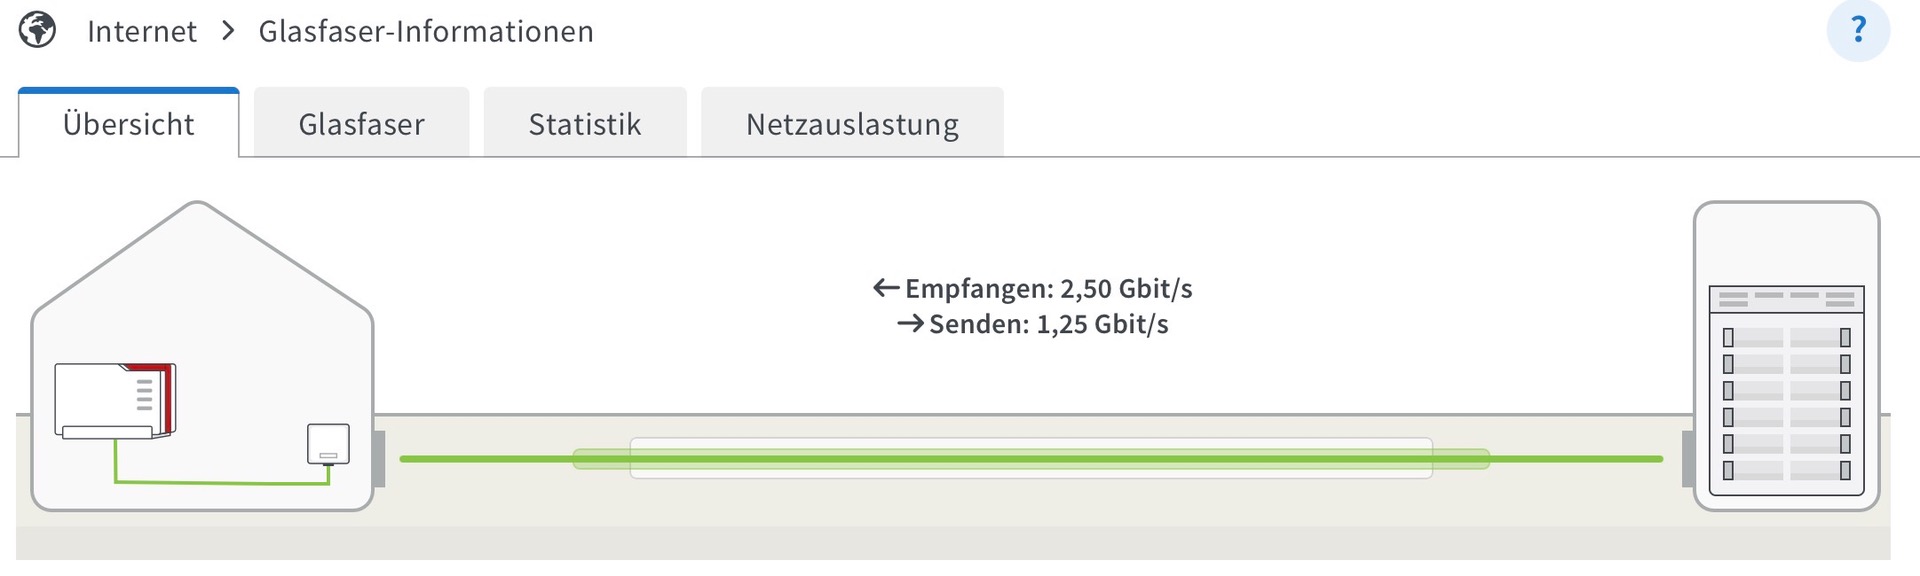Click the breadcrumb chevron after Internet
Screen dimensions: 1920x576
(x=228, y=31)
